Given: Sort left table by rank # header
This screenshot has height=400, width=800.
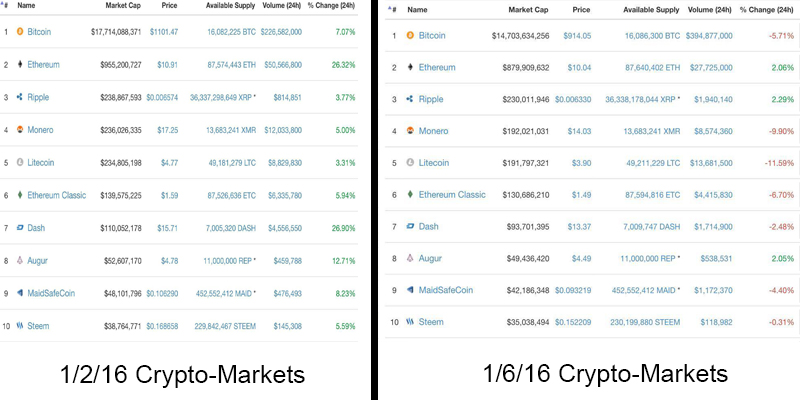Looking at the screenshot, I should click(5, 6).
